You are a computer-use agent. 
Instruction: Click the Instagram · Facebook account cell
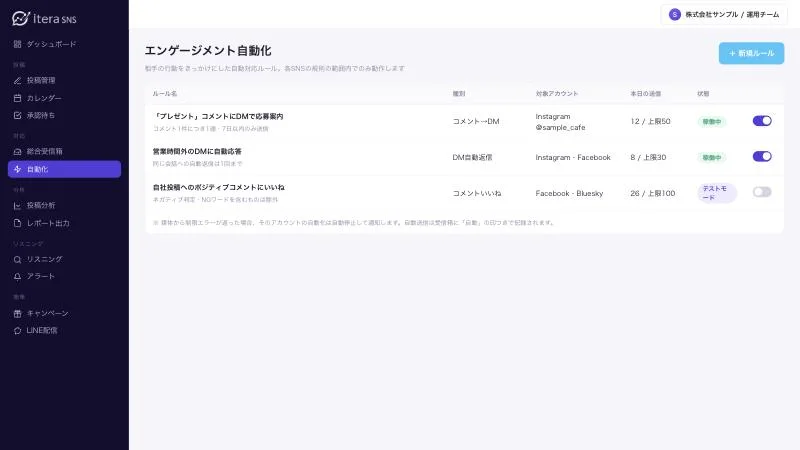573,157
